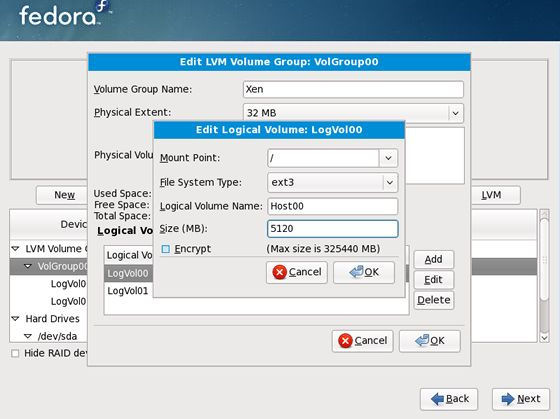The image size is (560, 419).
Task: Click the Fedora logo in the header
Action: [65, 15]
